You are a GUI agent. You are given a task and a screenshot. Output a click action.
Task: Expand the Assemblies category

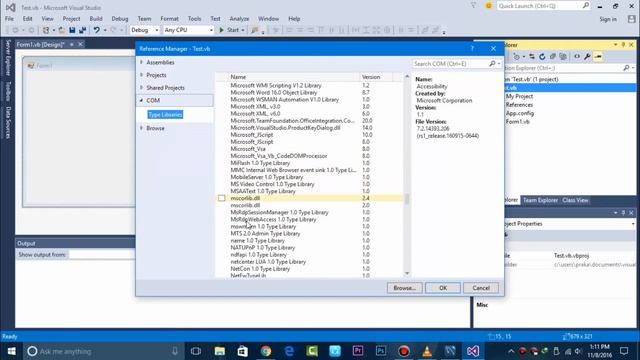pos(142,62)
